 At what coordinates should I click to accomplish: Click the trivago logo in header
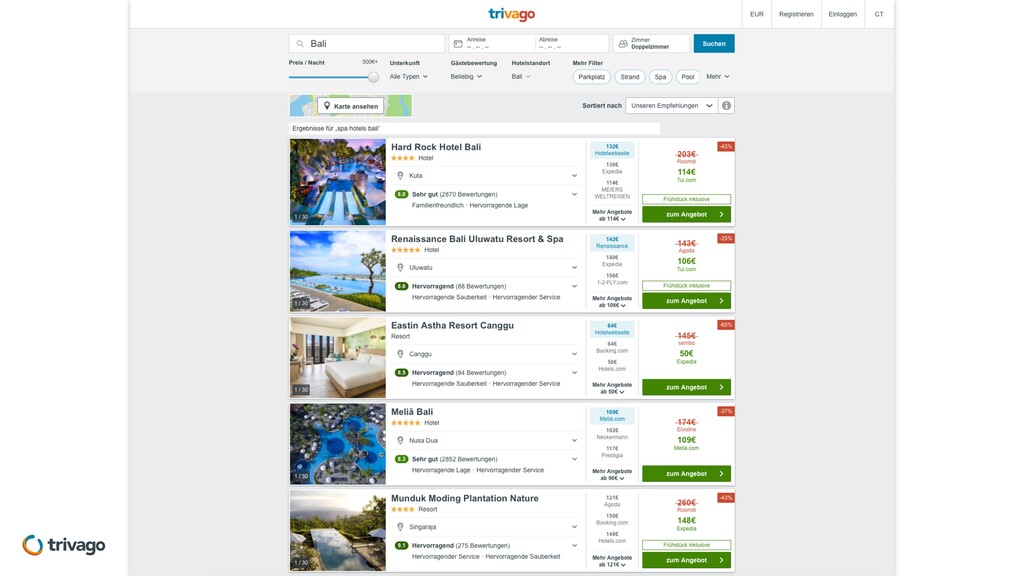511,14
